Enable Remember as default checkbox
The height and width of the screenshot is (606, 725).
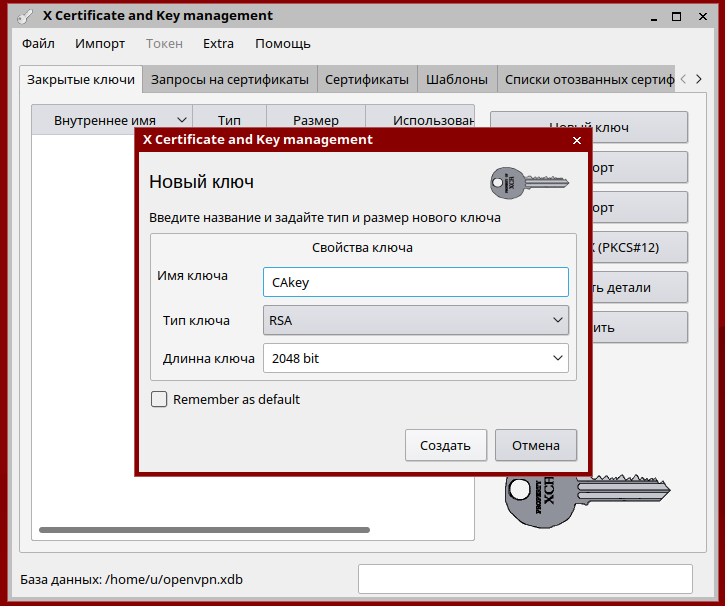pos(159,400)
